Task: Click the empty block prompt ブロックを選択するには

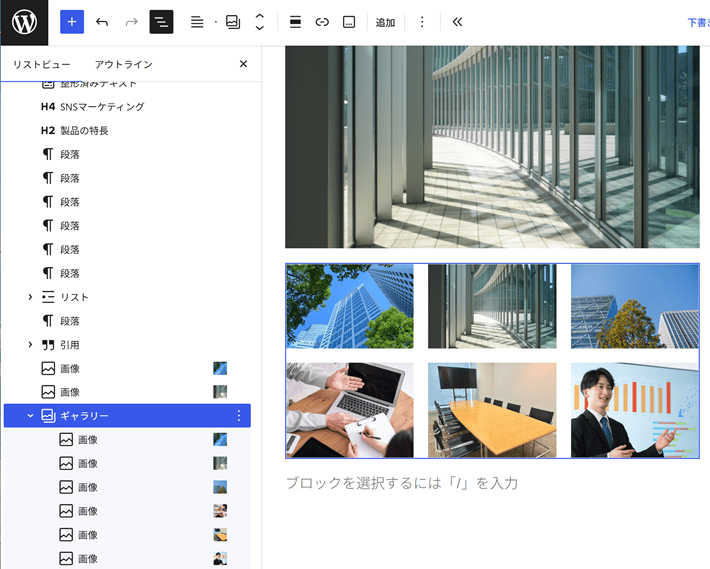Action: (402, 483)
